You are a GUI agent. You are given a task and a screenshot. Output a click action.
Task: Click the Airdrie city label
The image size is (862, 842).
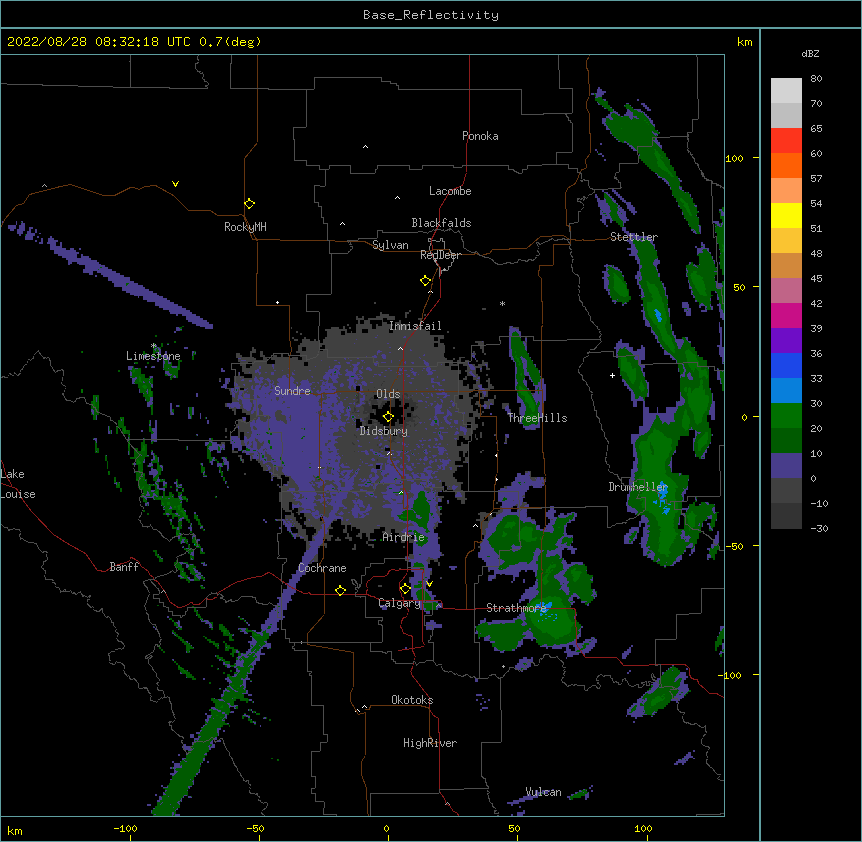404,537
